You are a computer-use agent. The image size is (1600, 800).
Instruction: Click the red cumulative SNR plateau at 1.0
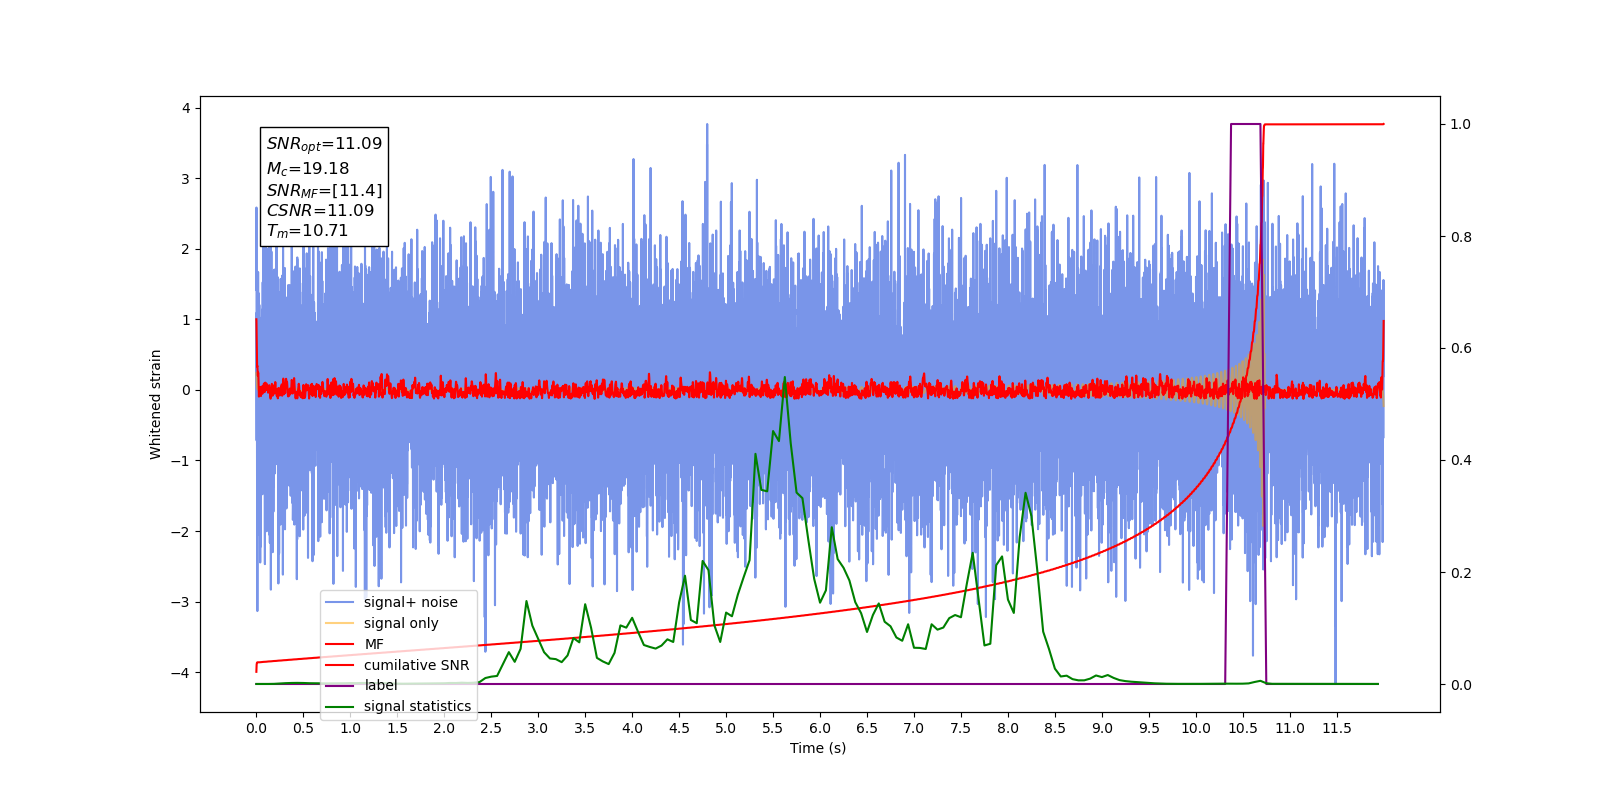[1325, 124]
